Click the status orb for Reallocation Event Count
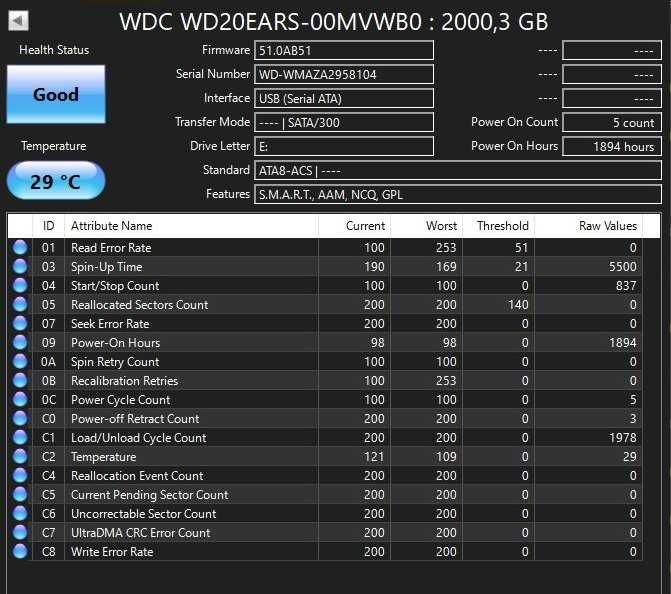 click(20, 475)
